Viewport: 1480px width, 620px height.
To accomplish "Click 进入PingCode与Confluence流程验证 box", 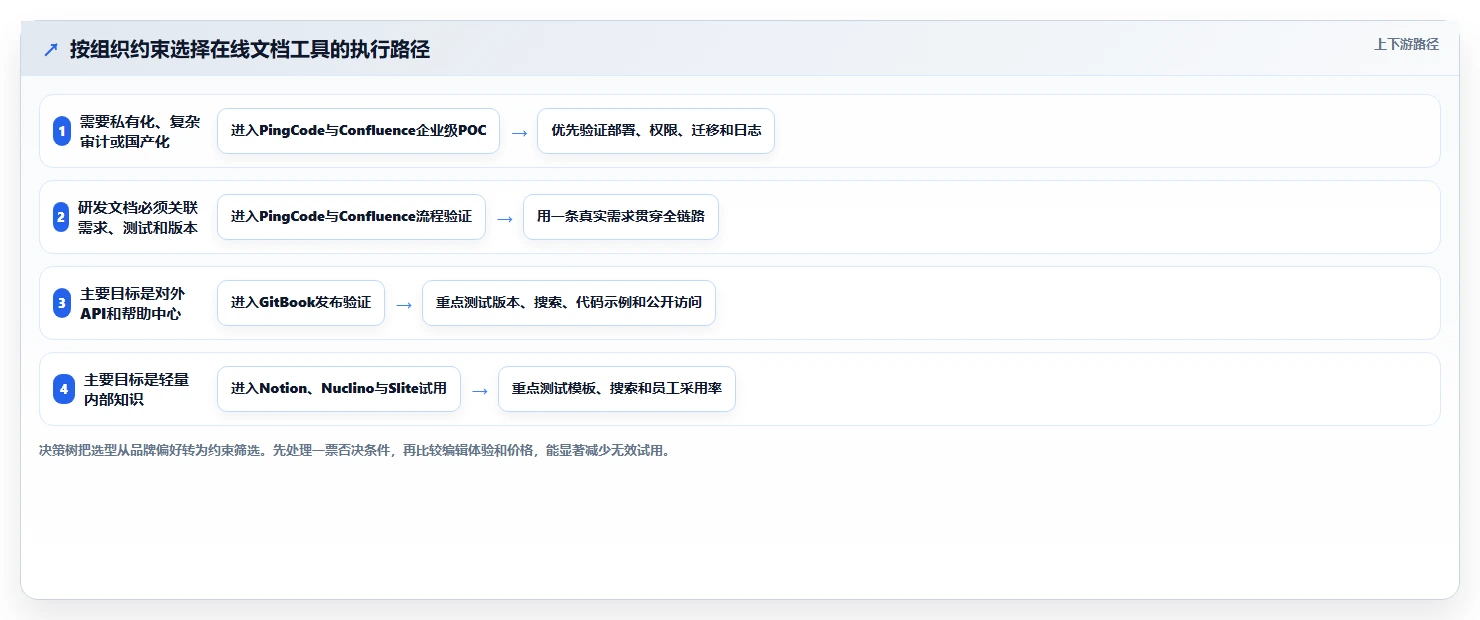I will coord(351,217).
